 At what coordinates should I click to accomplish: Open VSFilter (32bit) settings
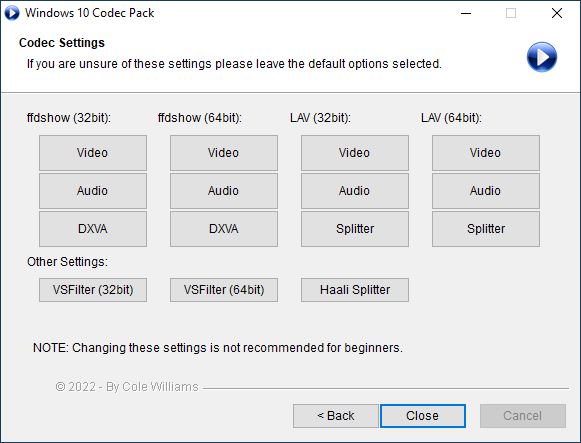pyautogui.click(x=93, y=290)
